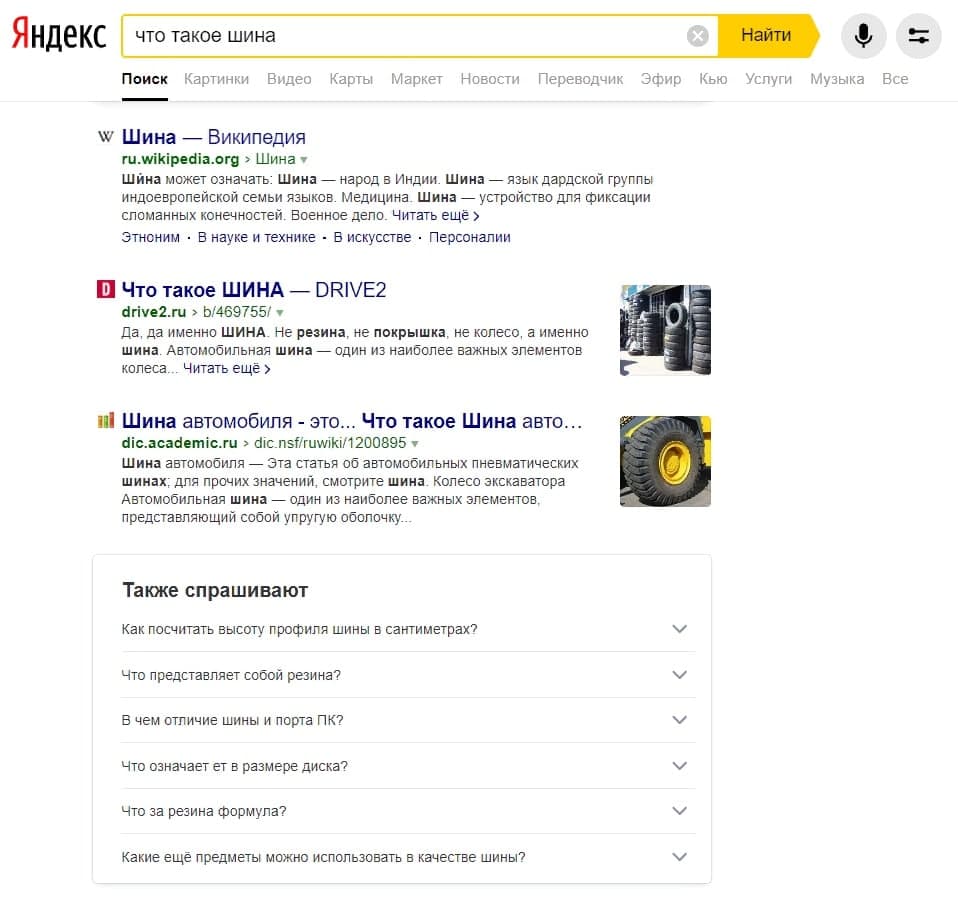Click the 'dic.nsf/ruwiki/1200895' path link
958x900 pixels.
click(x=330, y=443)
